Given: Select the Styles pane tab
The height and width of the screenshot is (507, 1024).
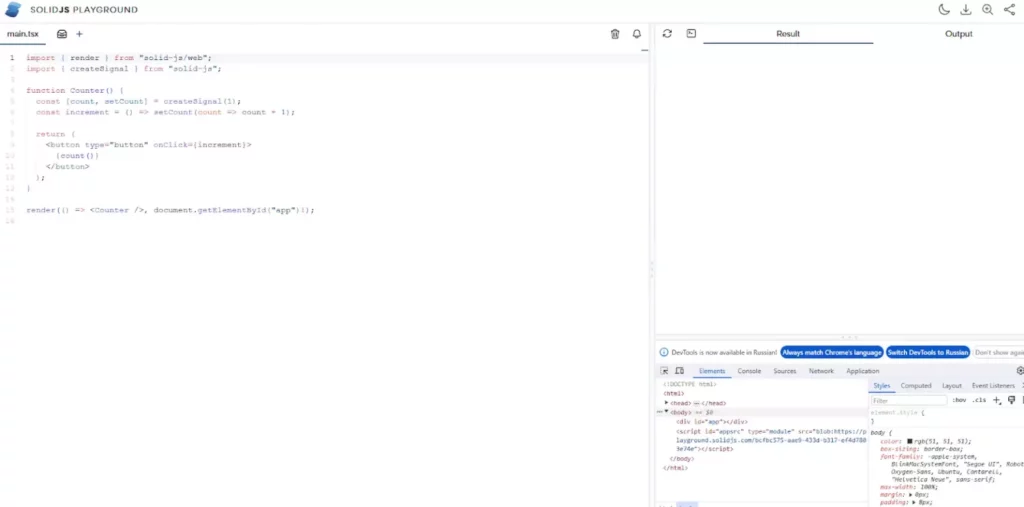Looking at the screenshot, I should [x=882, y=386].
